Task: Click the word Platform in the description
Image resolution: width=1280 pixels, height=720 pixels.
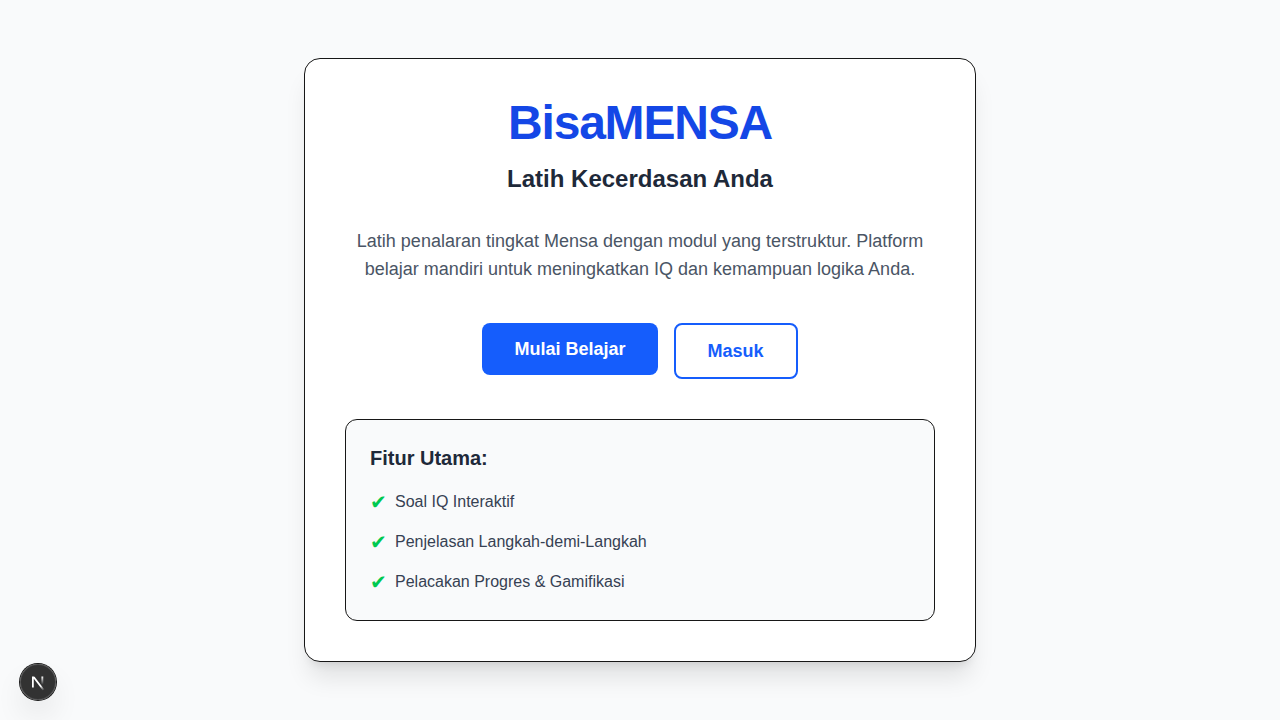Action: [889, 241]
